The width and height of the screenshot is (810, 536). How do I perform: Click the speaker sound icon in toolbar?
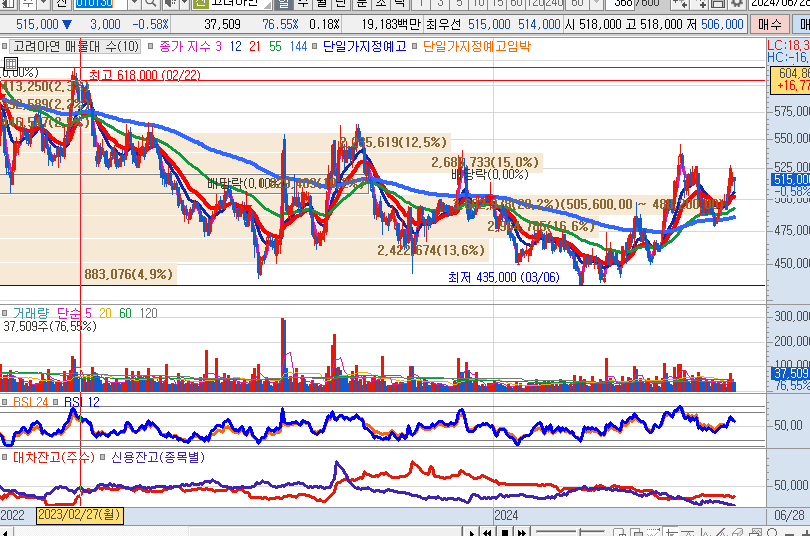tap(170, 4)
